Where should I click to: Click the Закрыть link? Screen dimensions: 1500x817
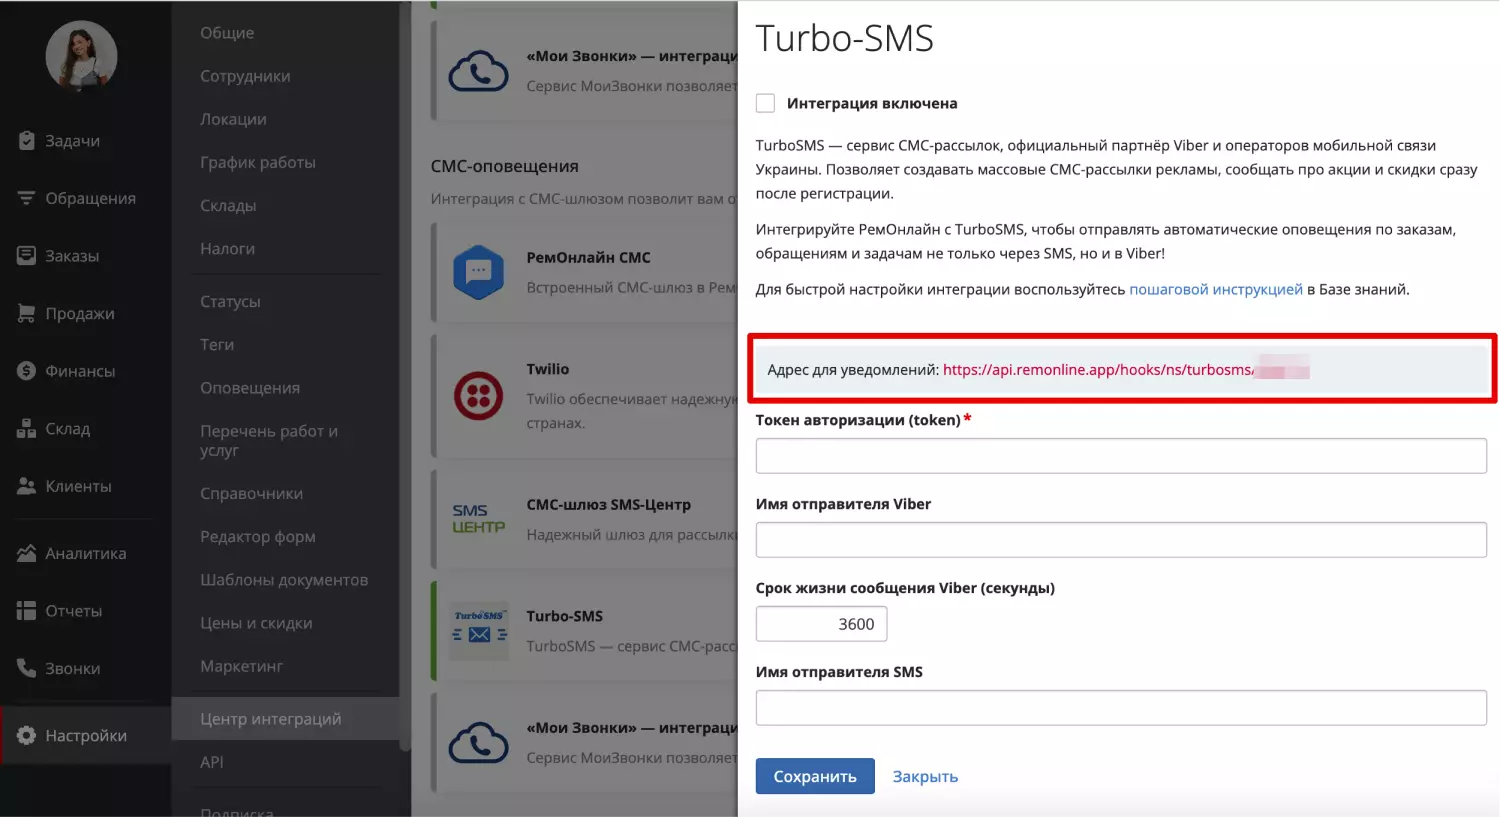(925, 776)
